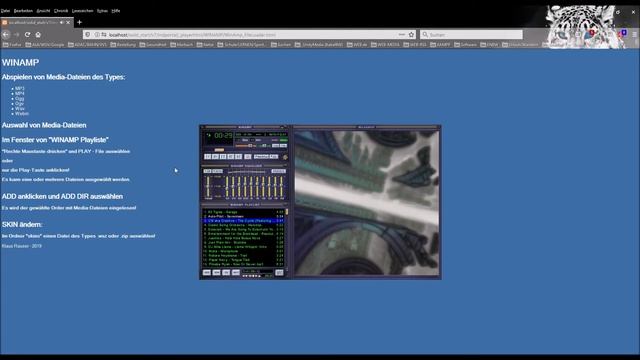Open the Software bookmarks folder

pyautogui.click(x=465, y=44)
